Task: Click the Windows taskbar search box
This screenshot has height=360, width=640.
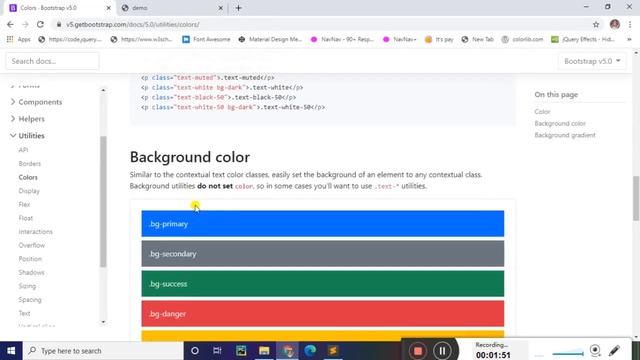Action: point(103,351)
